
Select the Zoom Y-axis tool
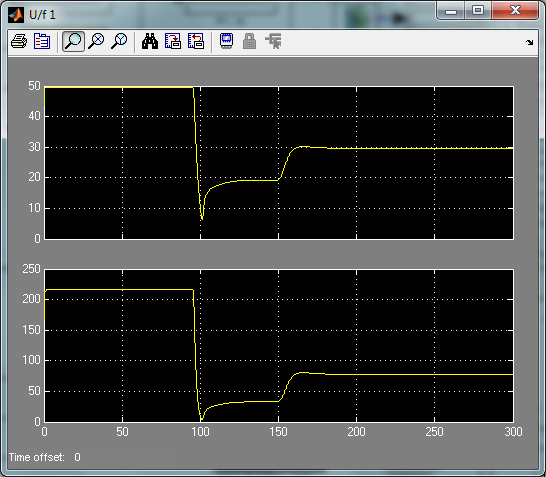point(119,41)
